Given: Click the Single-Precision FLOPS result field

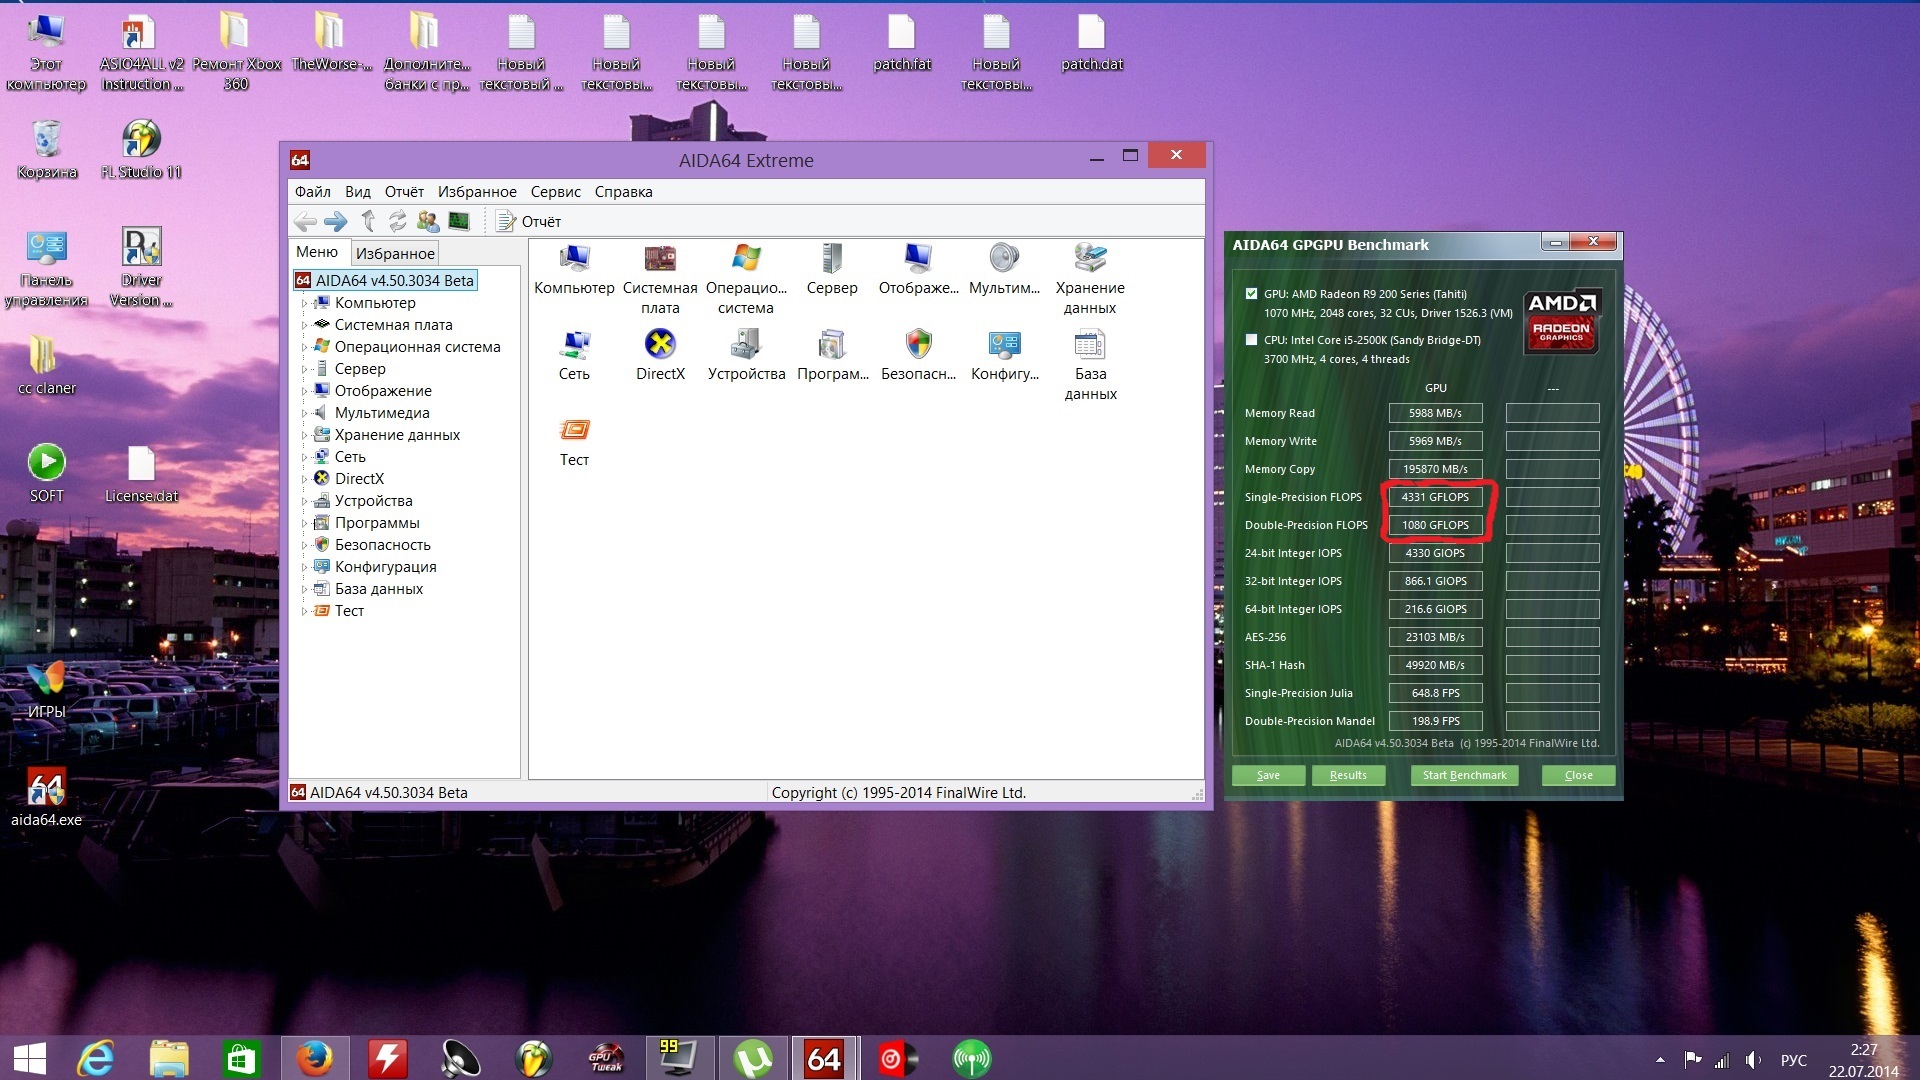Looking at the screenshot, I should tap(1435, 497).
